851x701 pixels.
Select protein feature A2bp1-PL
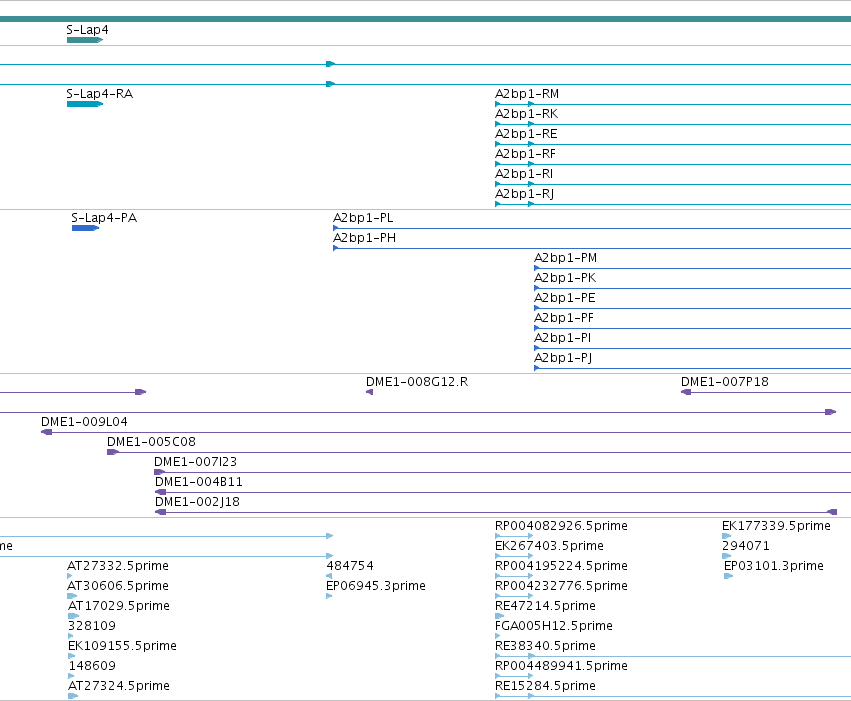coord(363,218)
